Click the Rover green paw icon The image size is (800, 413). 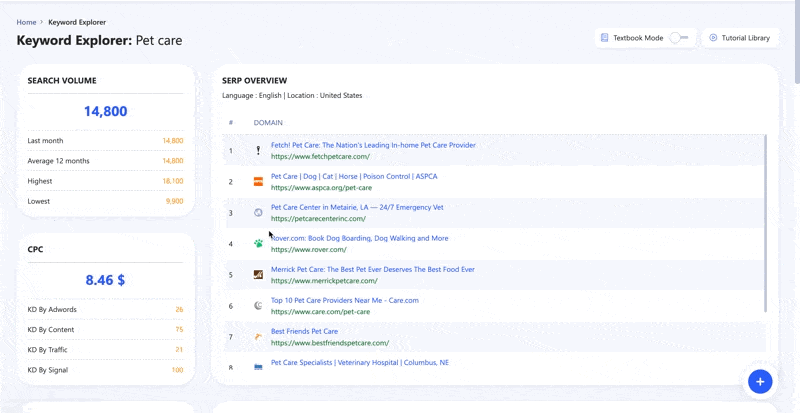[259, 244]
